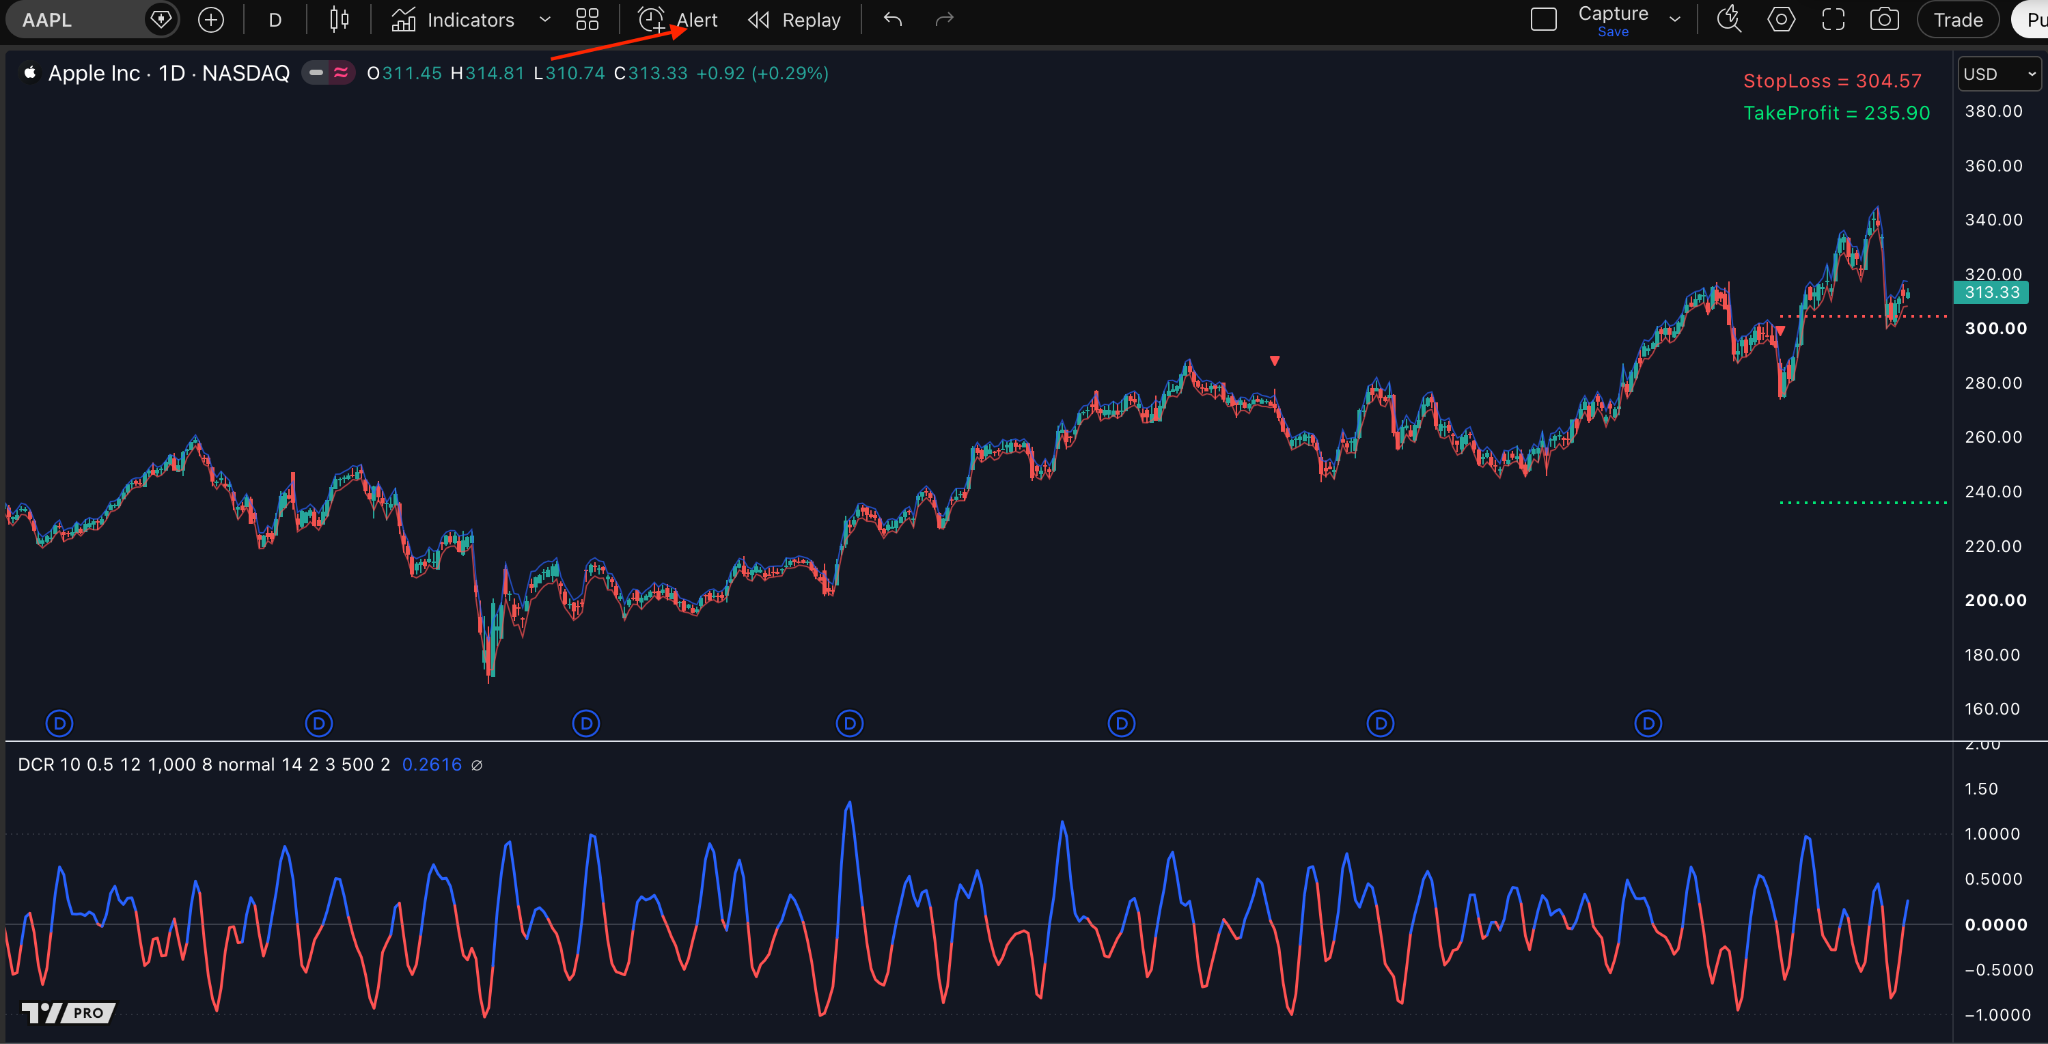Click the current price label 313.33

click(x=1991, y=293)
